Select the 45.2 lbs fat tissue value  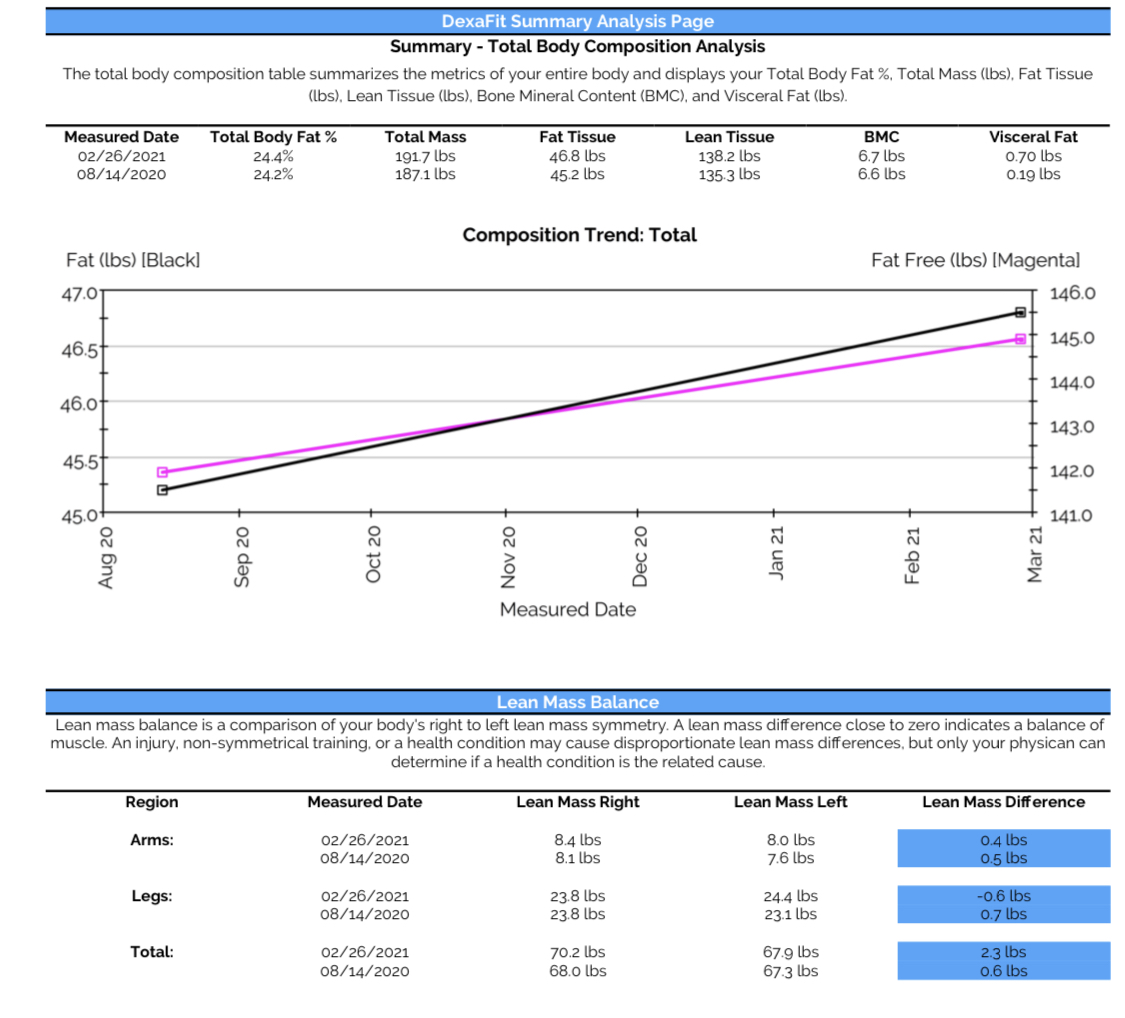pyautogui.click(x=578, y=174)
